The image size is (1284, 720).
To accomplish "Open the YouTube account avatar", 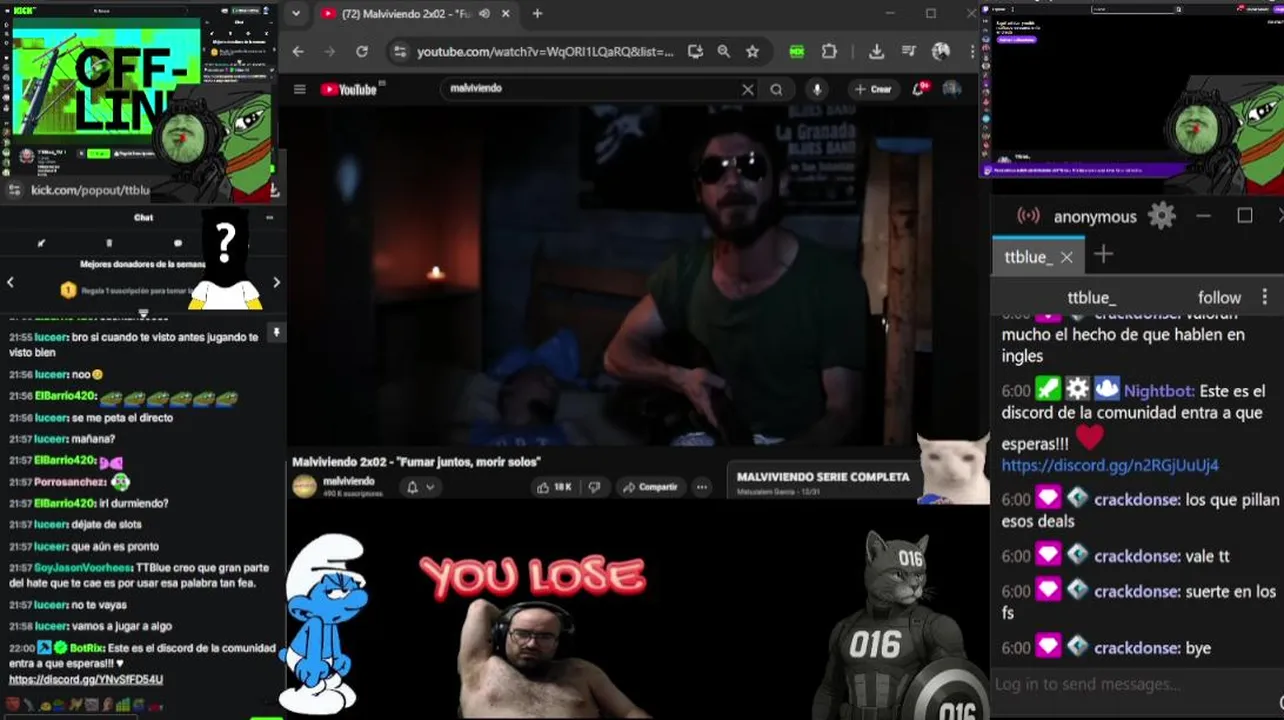I will 952,89.
